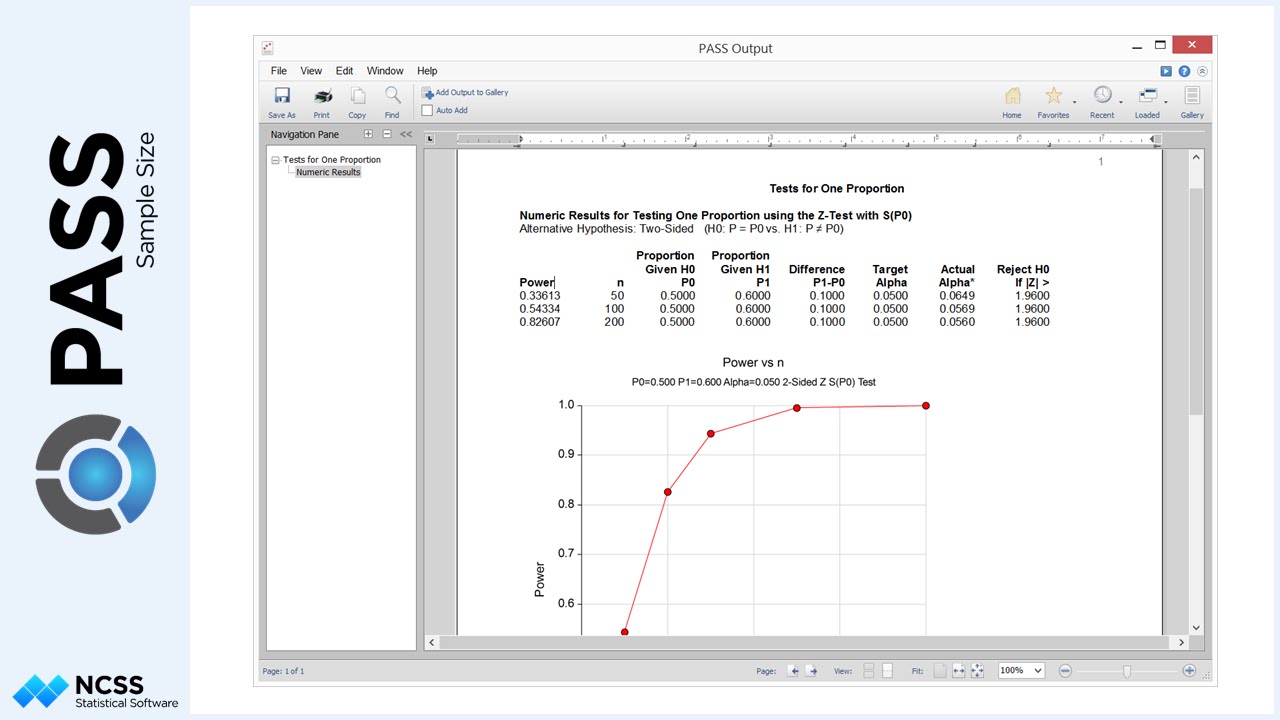Click the zoom slider handle
Image resolution: width=1280 pixels, height=720 pixels.
pos(1127,671)
